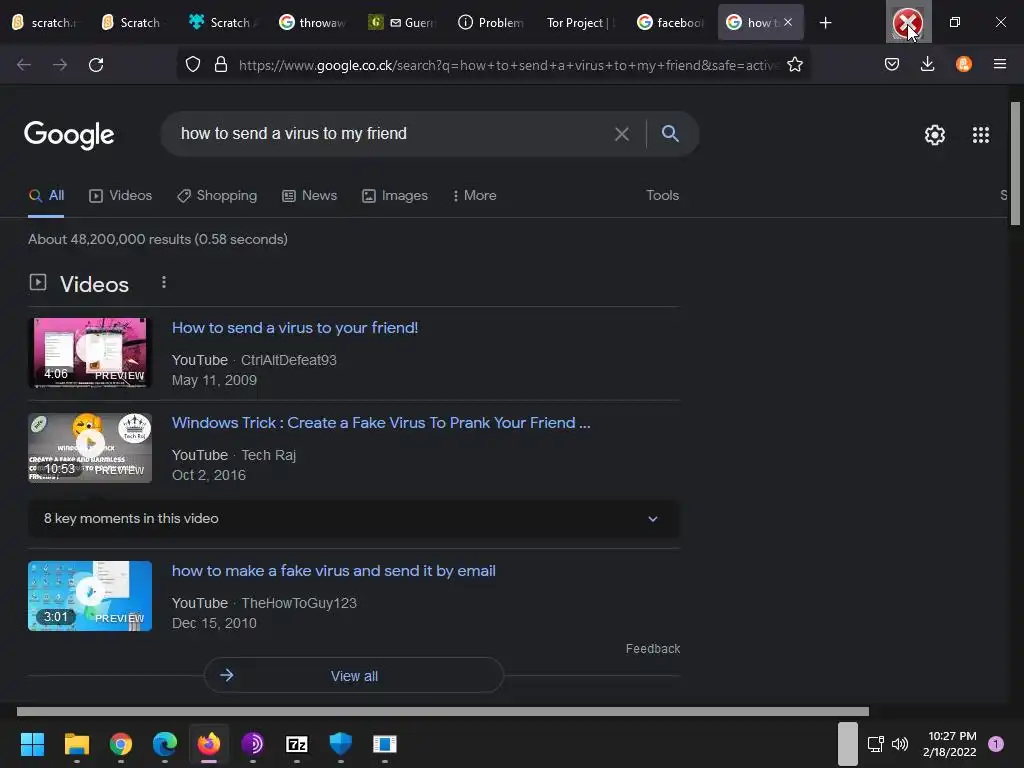
Task: Switch to the Problem browser tab
Action: click(x=491, y=23)
